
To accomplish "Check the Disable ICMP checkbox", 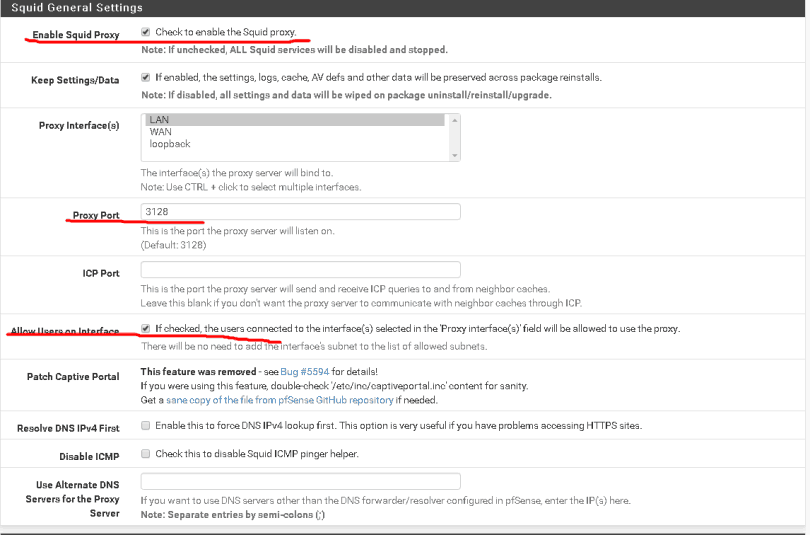I will click(x=146, y=453).
